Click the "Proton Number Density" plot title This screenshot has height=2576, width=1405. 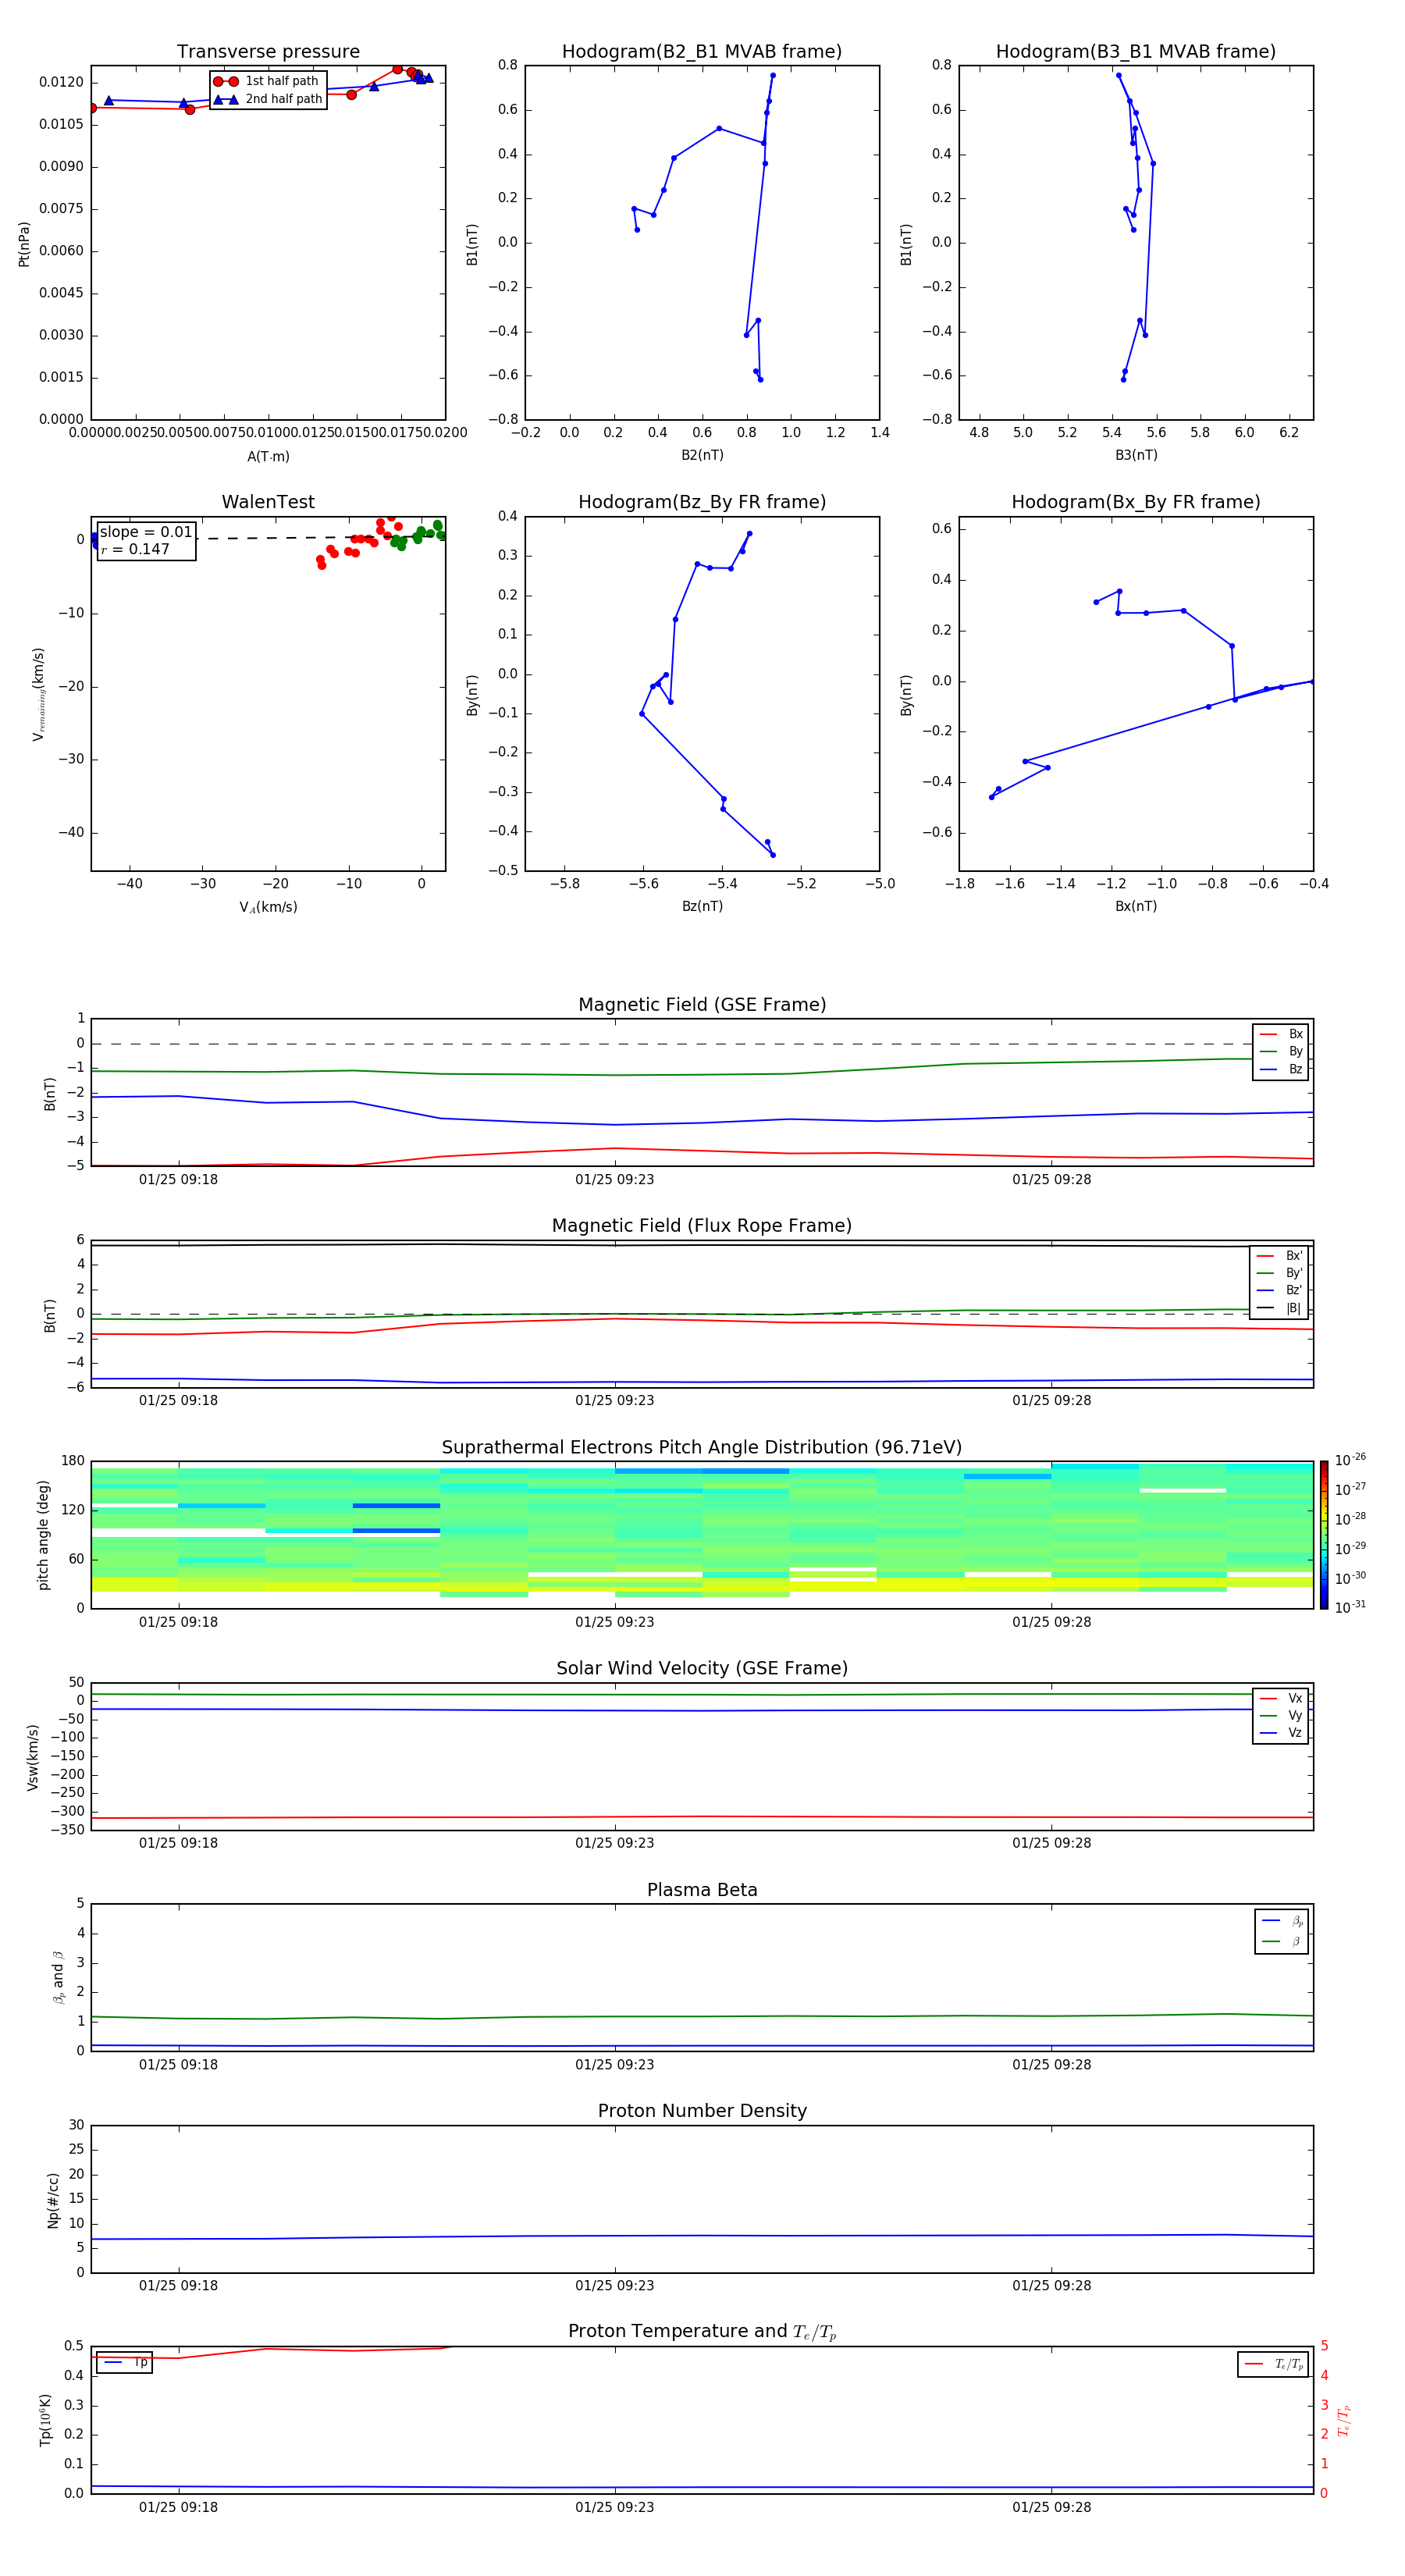click(x=702, y=2111)
